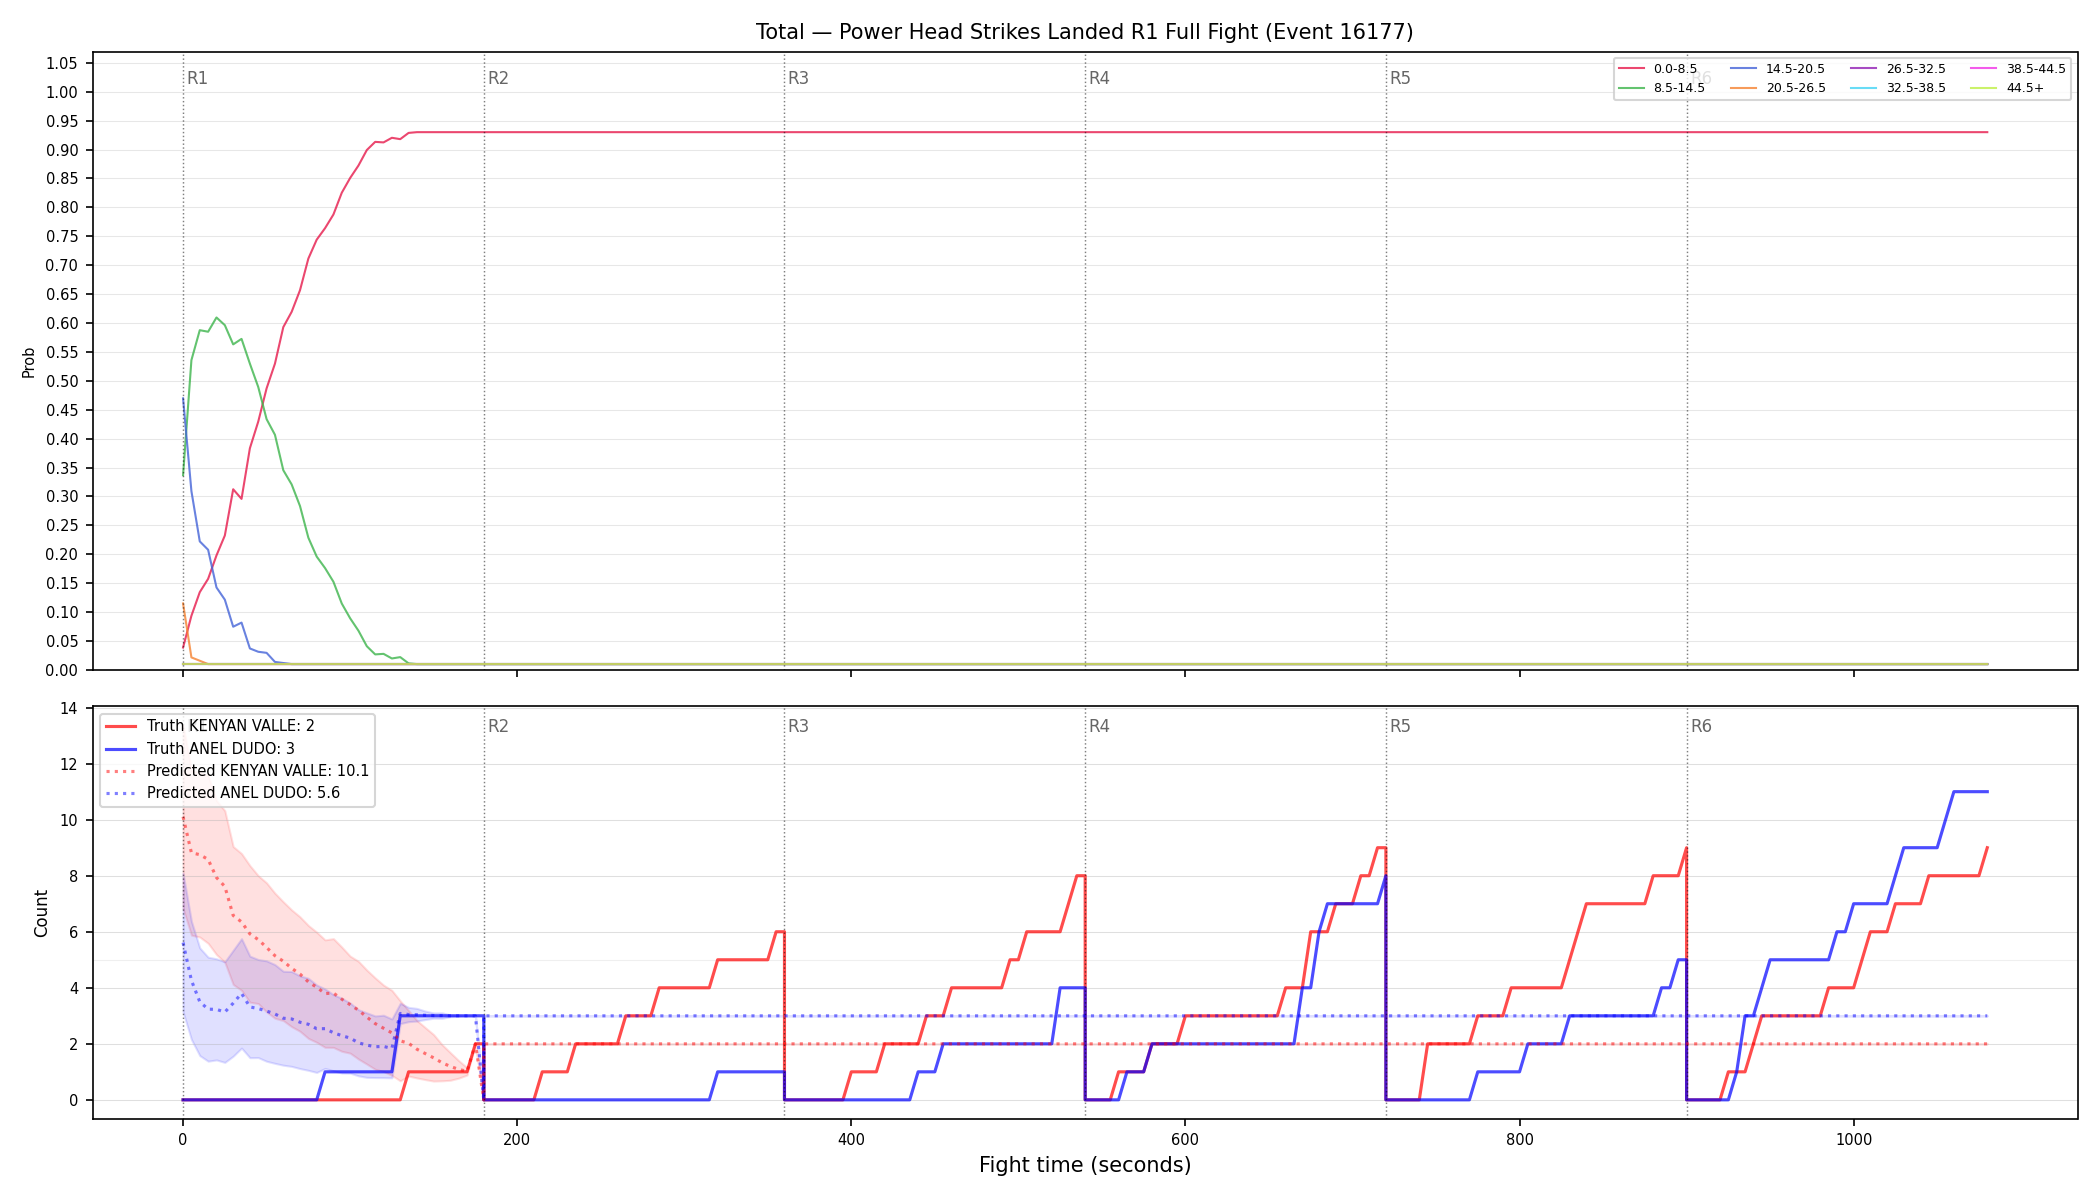This screenshot has height=1200, width=2100.
Task: Select the 14.5-20.5 legend entry
Action: (x=1777, y=69)
